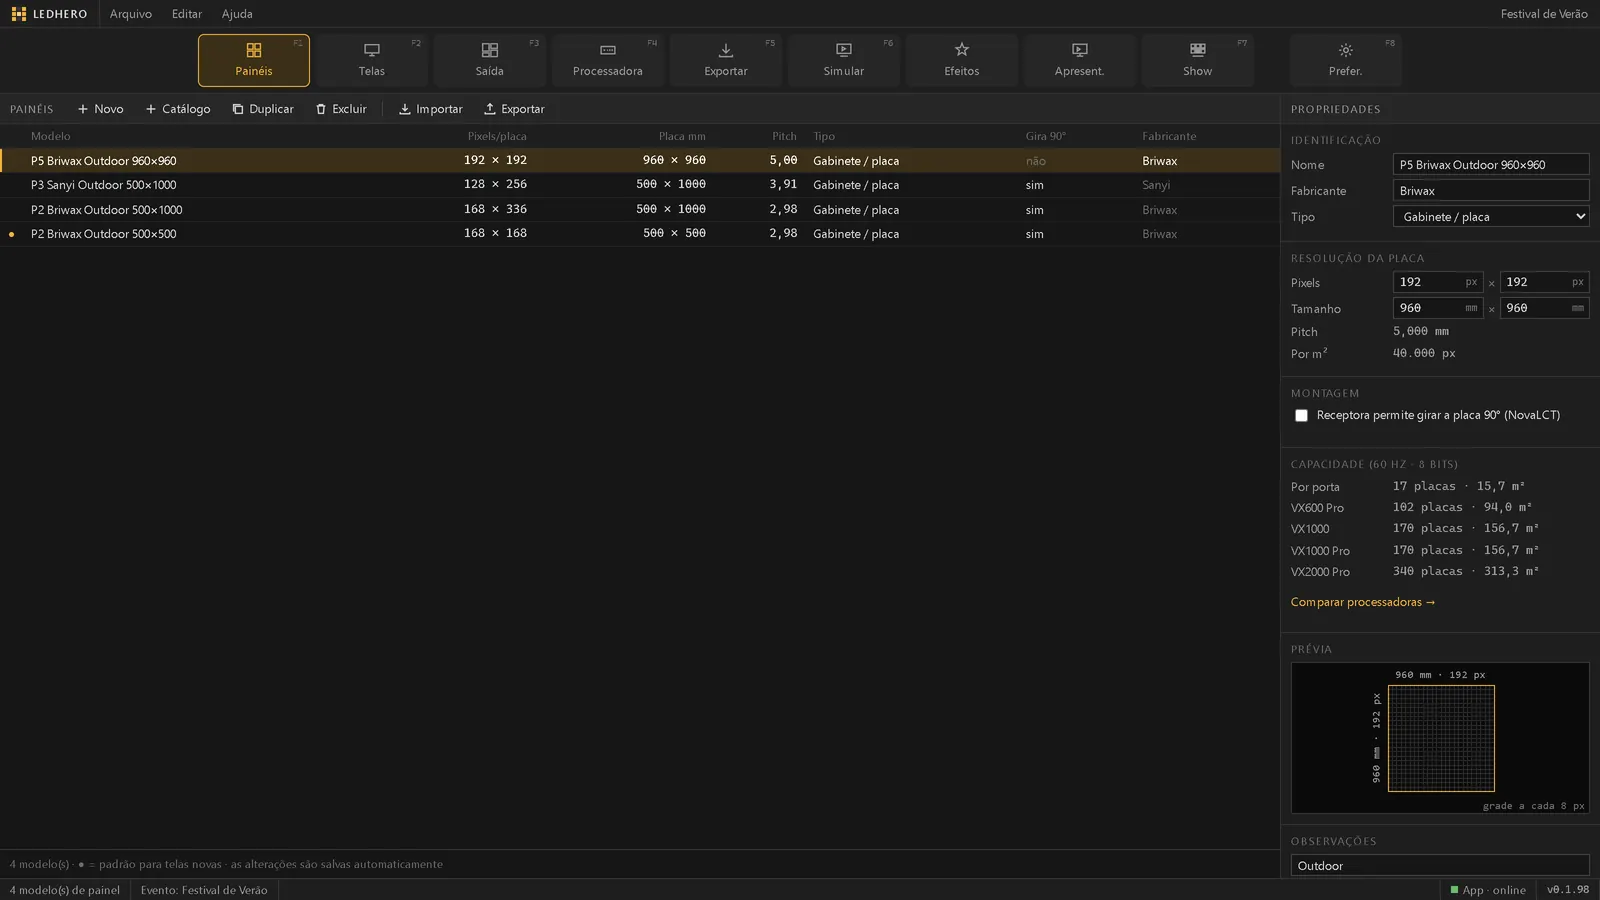Screen dimensions: 1600x900
Task: Expand the Tipo dropdown
Action: (x=1491, y=216)
